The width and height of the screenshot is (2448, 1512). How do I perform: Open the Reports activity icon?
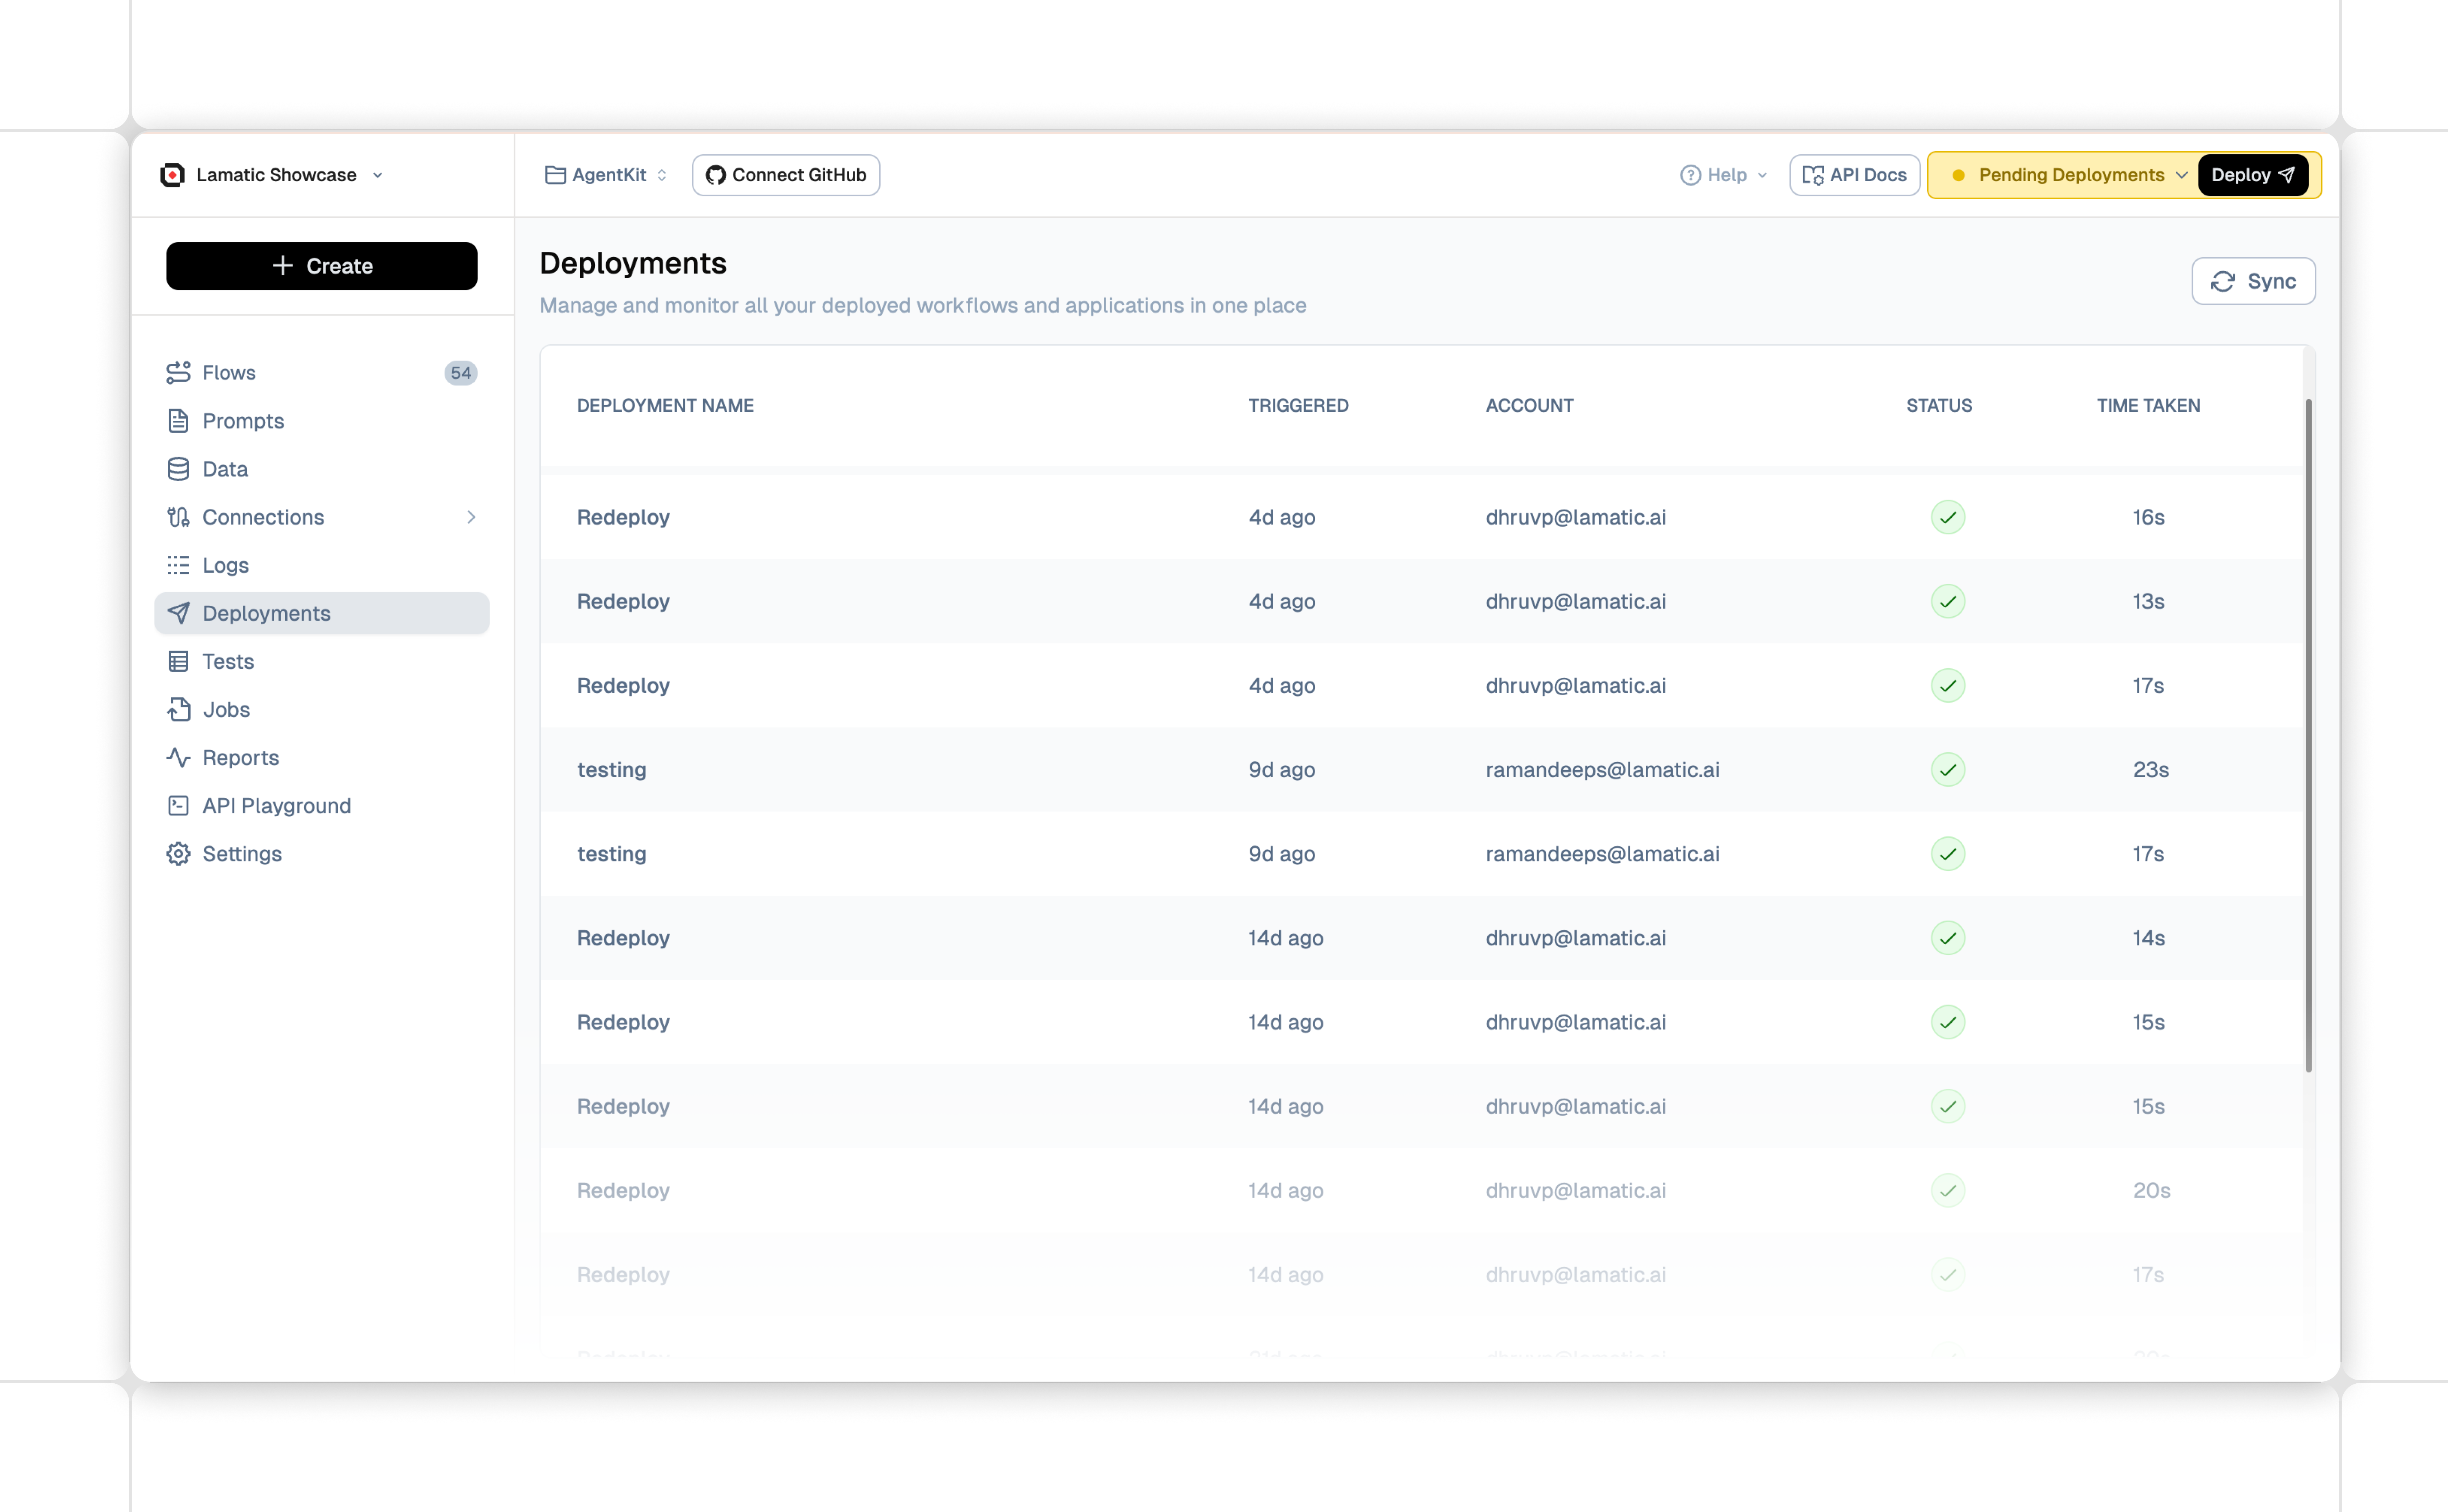[x=179, y=757]
